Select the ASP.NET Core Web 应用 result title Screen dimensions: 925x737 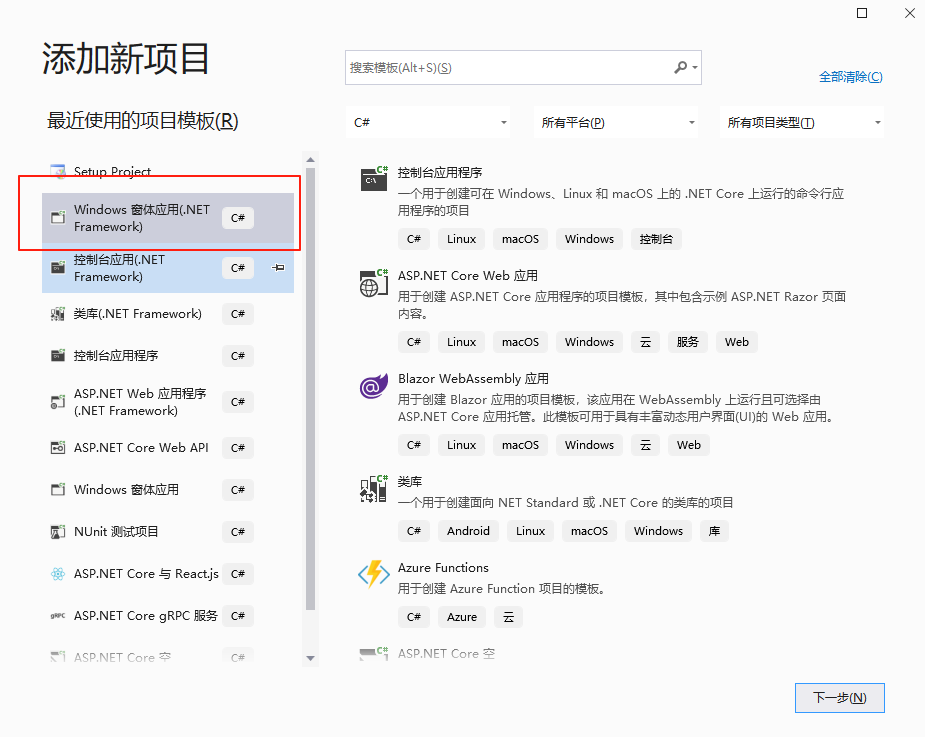tap(468, 276)
